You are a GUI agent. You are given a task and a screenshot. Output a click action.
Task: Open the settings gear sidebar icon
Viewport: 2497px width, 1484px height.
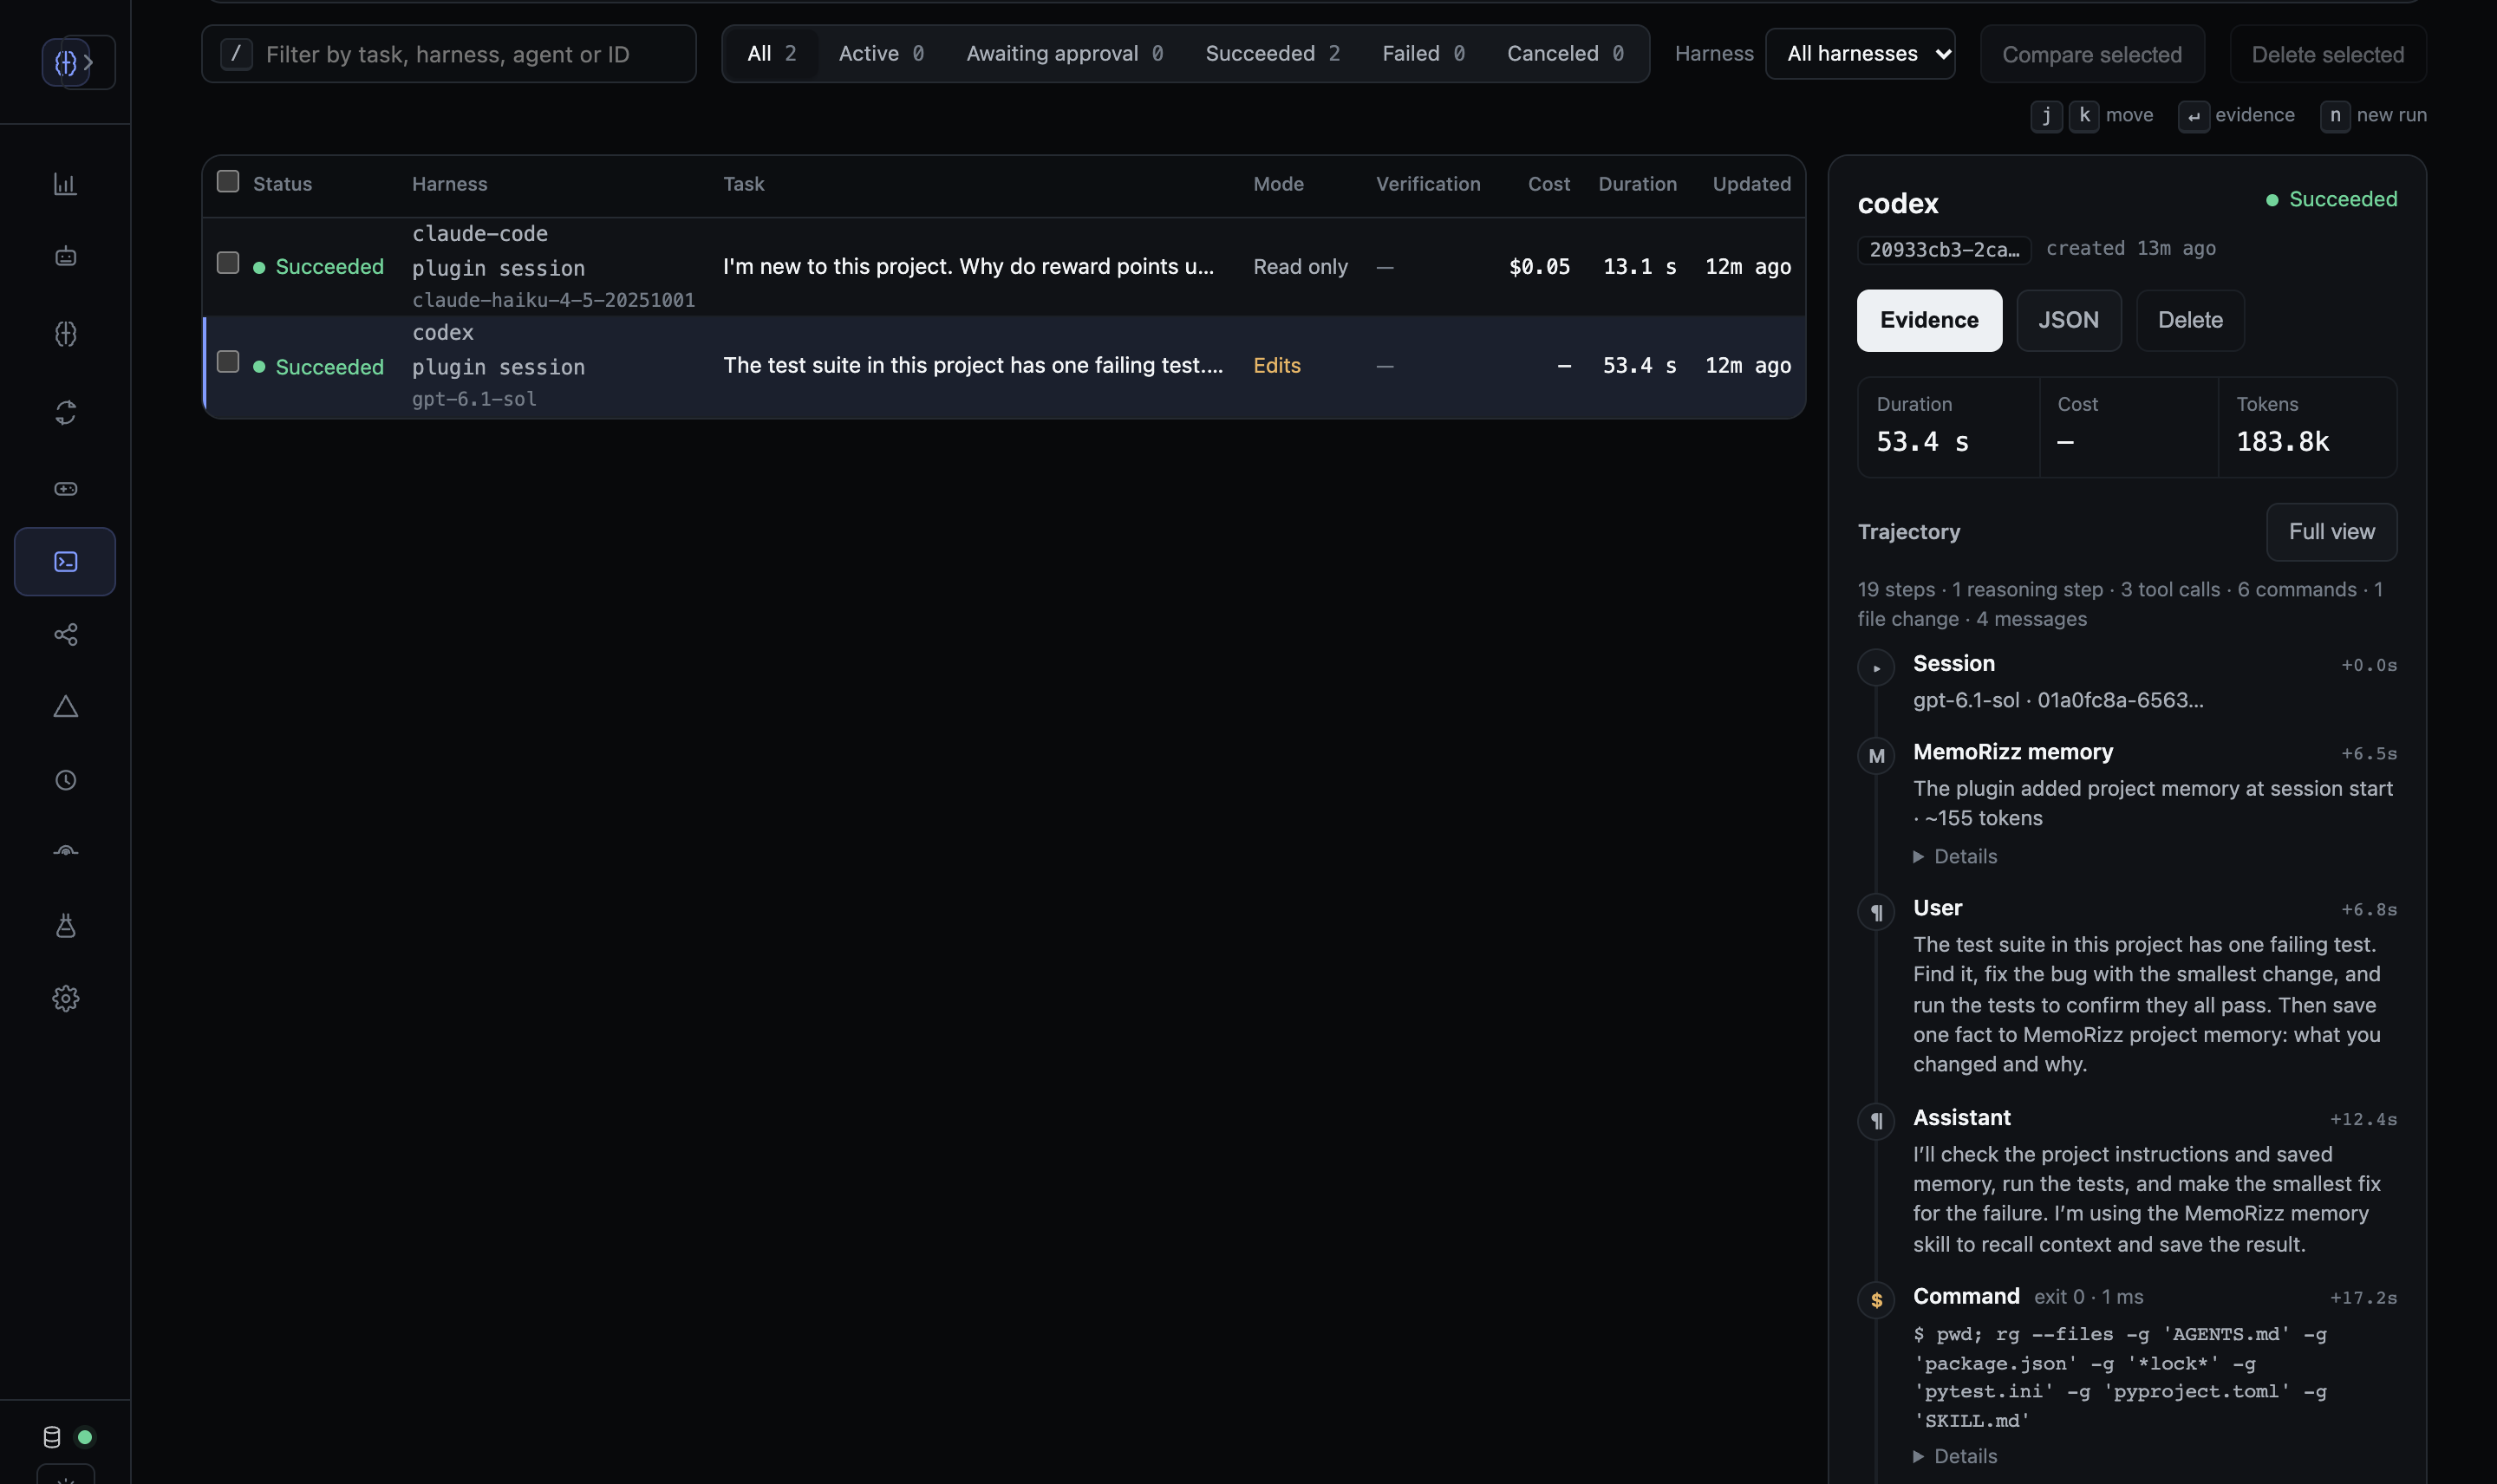click(65, 998)
